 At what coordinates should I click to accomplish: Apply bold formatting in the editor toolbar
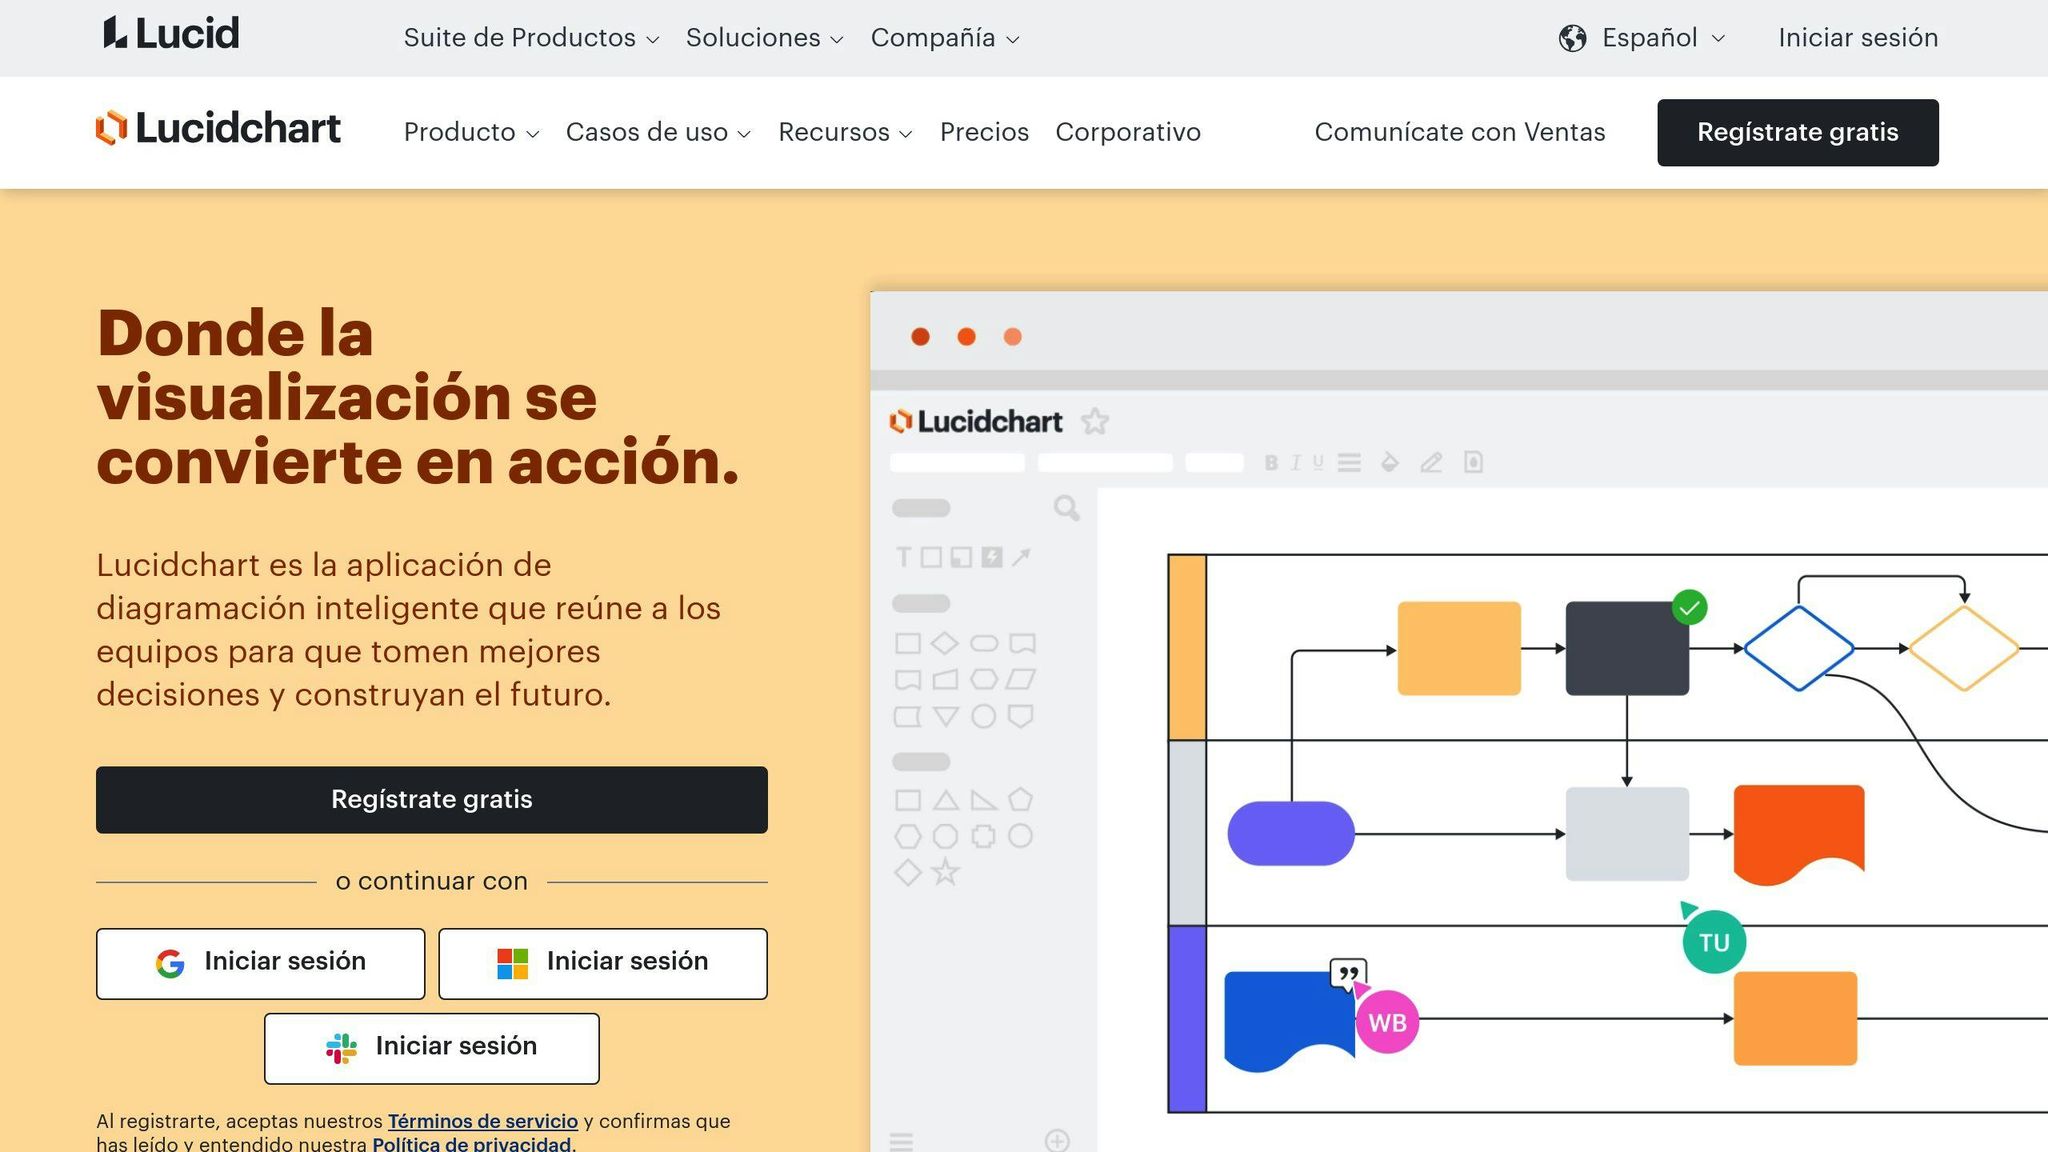[x=1272, y=462]
